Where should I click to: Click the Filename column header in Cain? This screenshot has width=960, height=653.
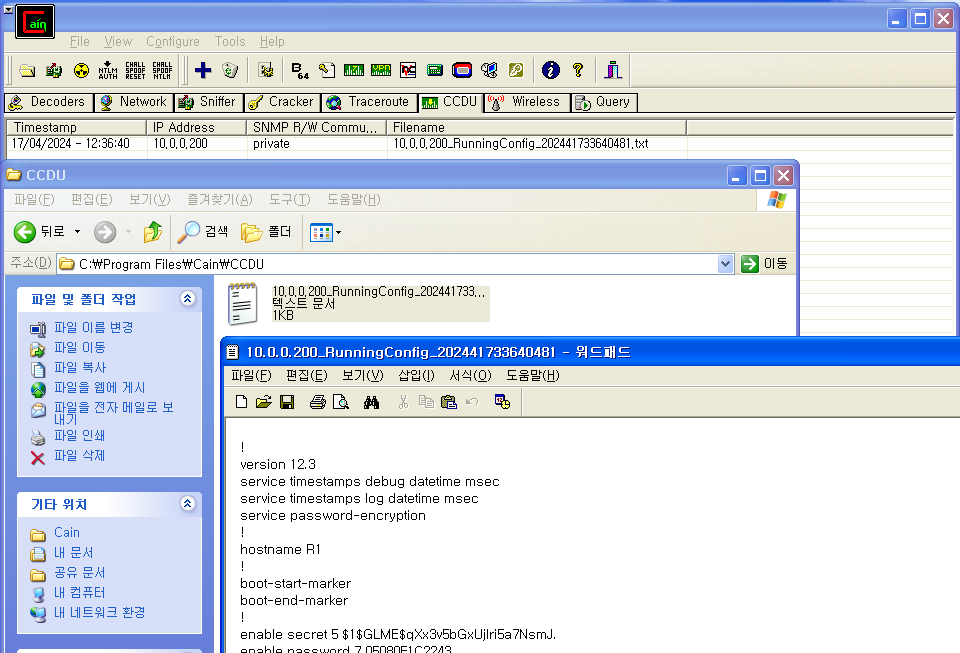(x=536, y=127)
